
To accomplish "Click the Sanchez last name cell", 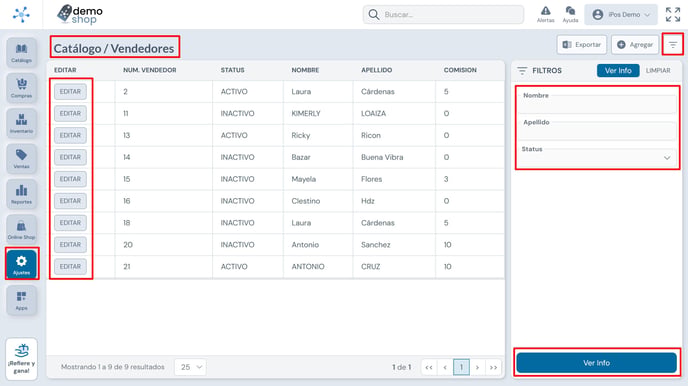I will 376,245.
